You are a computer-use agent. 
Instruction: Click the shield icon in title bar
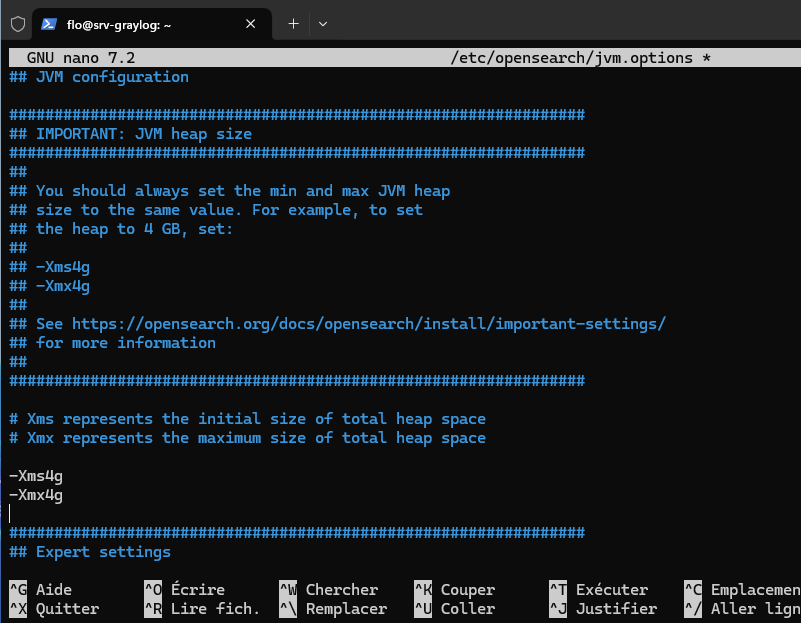(x=17, y=23)
